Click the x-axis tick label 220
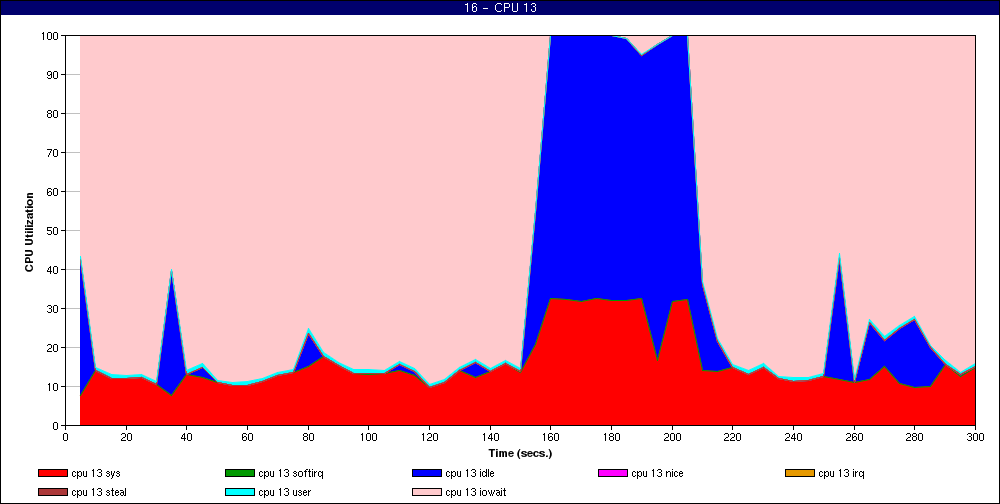 [x=733, y=437]
